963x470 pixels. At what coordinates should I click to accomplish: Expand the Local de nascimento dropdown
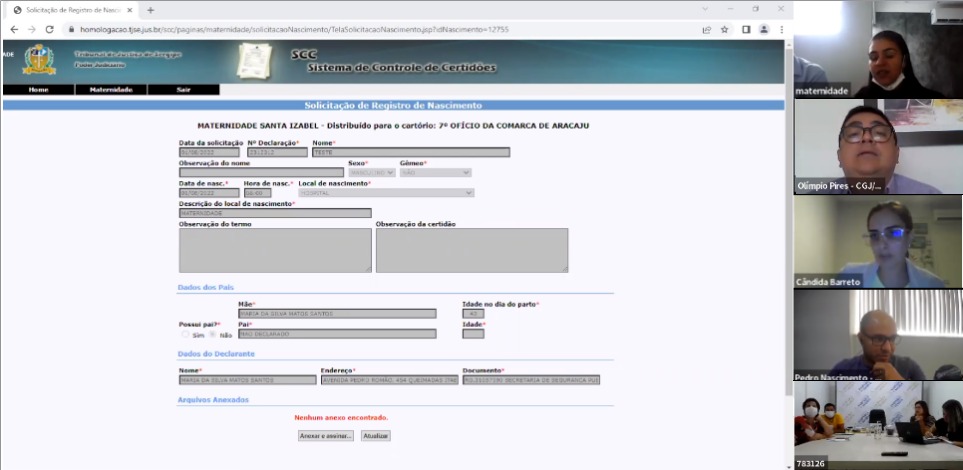[x=385, y=193]
